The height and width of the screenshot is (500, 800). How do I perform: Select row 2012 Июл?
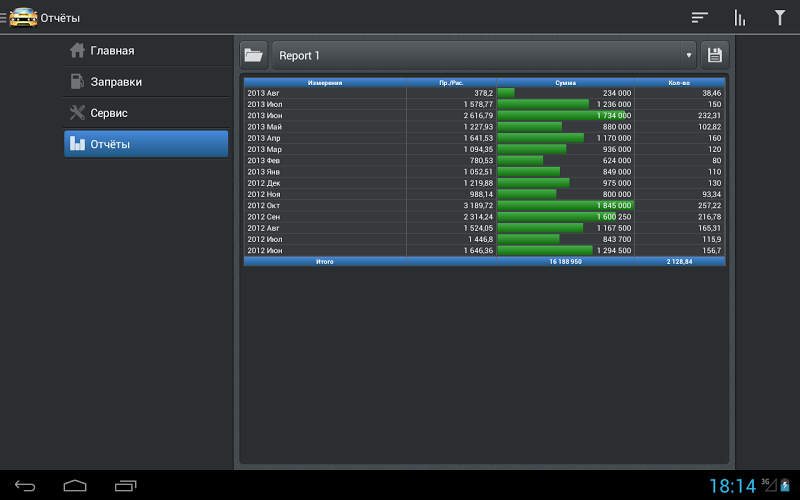pos(484,239)
